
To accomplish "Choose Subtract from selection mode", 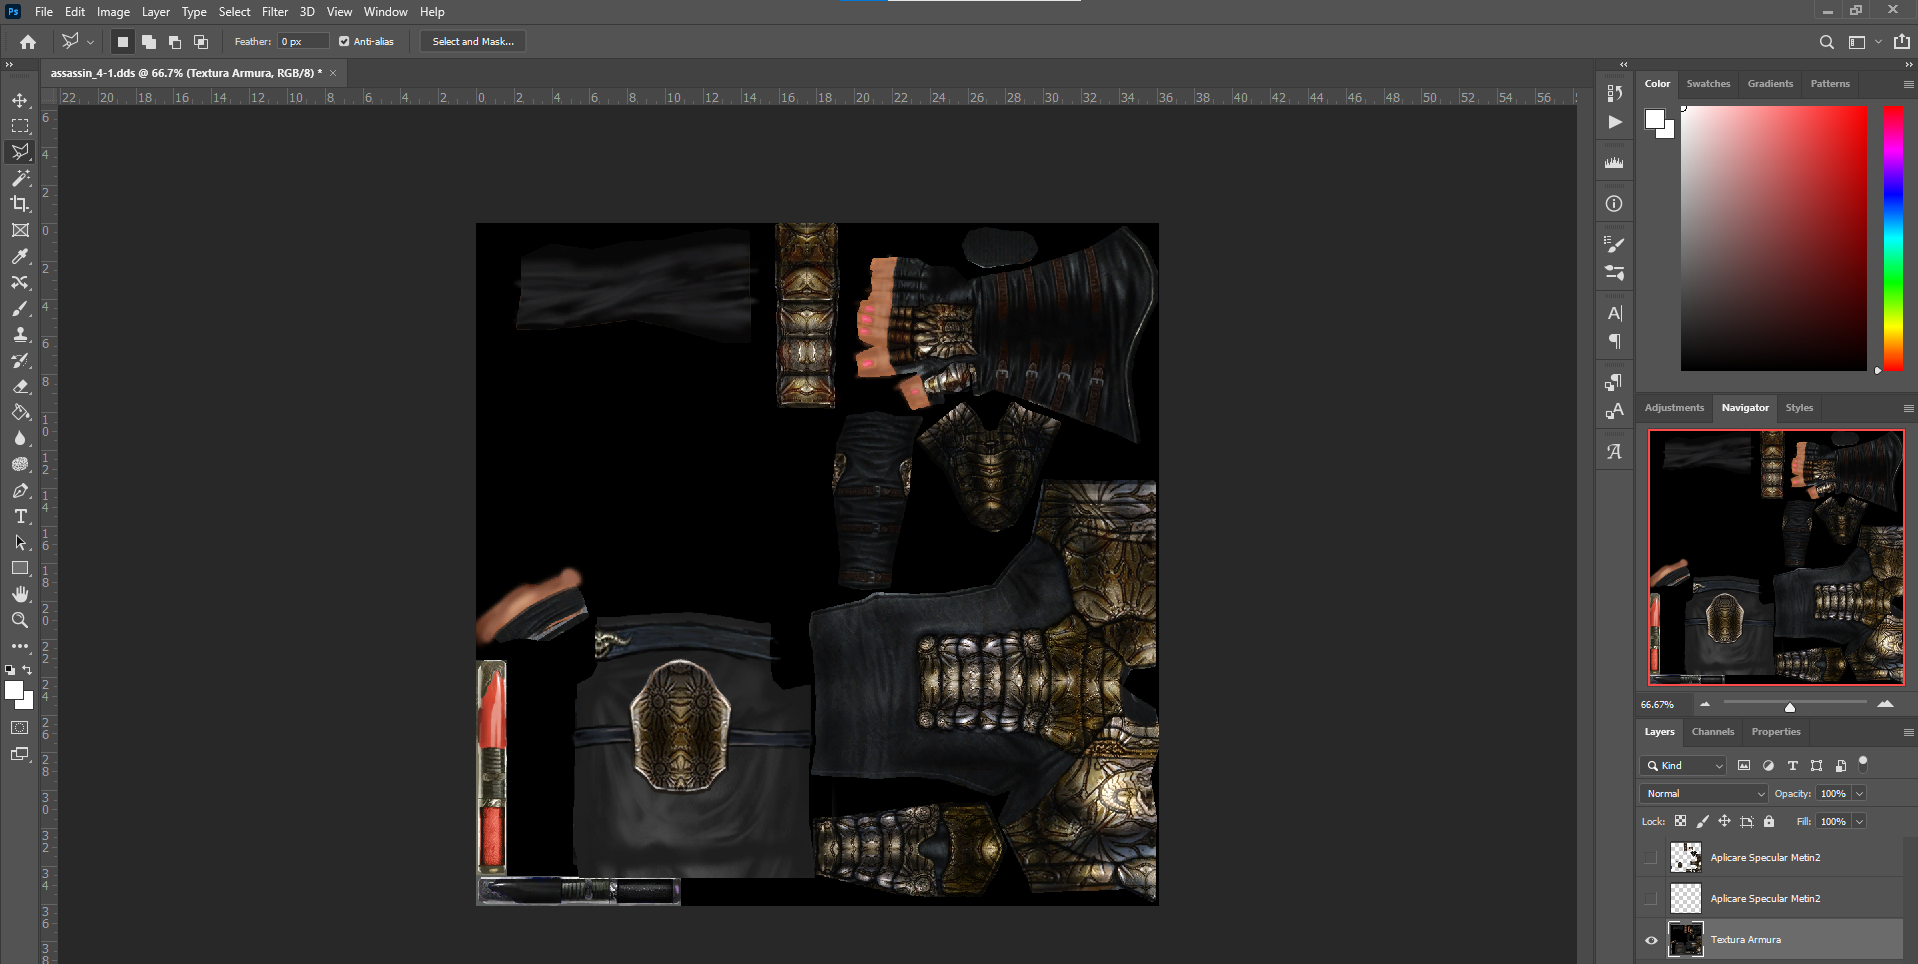I will tap(175, 42).
